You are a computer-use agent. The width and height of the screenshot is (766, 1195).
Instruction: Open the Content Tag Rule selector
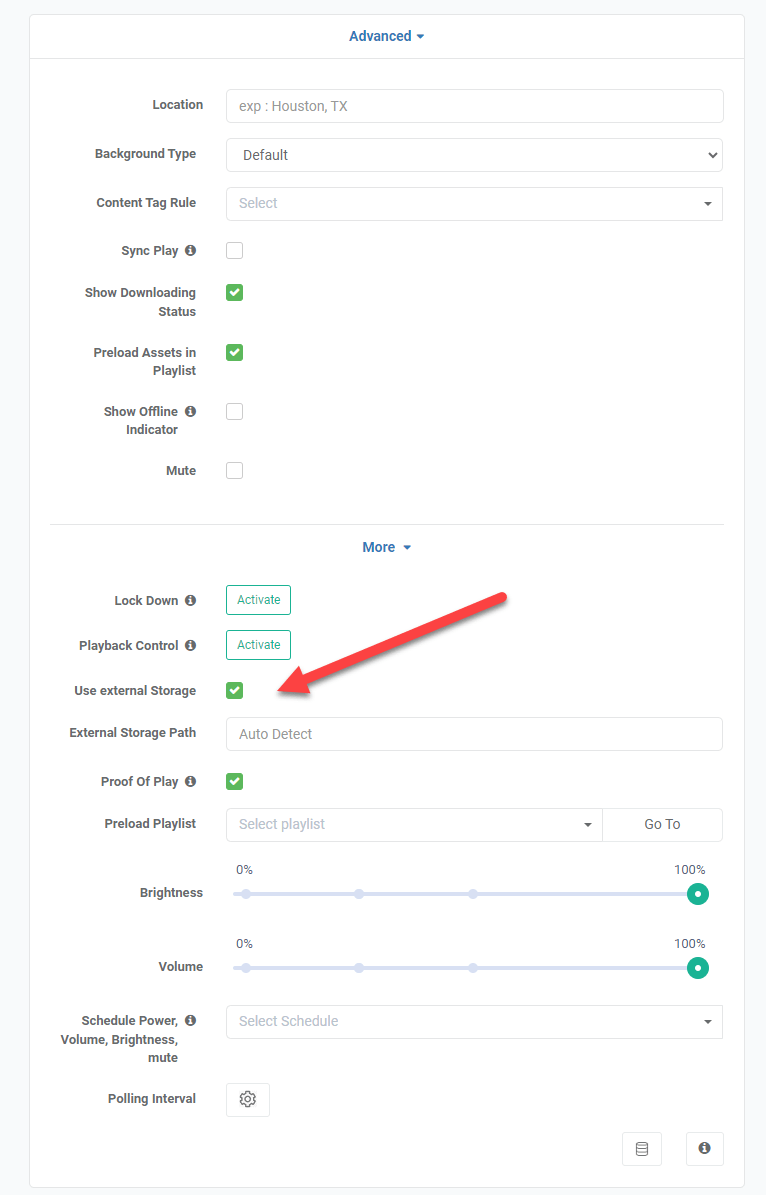click(474, 203)
